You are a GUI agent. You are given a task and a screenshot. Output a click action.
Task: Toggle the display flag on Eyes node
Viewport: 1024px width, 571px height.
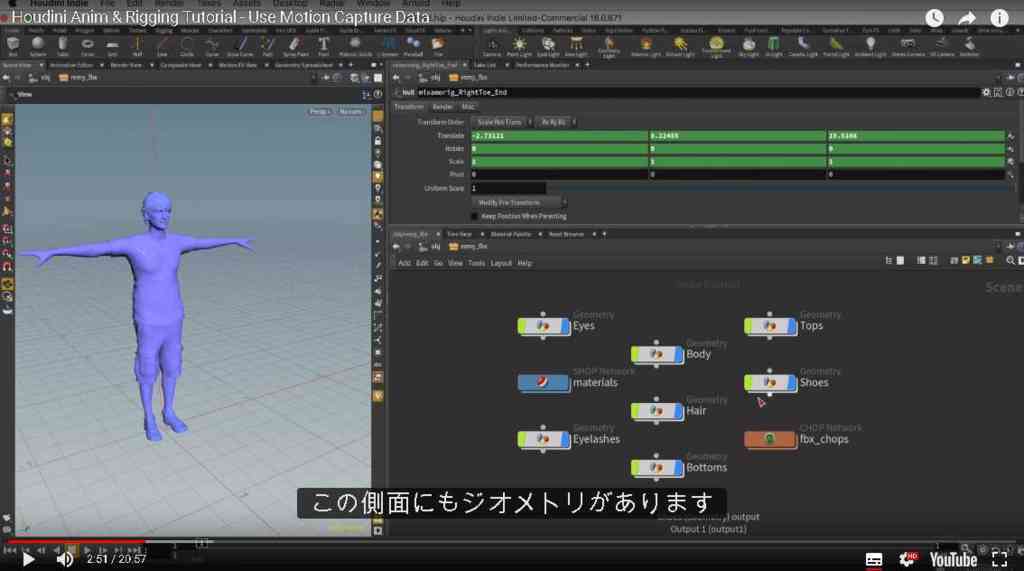[x=566, y=325]
